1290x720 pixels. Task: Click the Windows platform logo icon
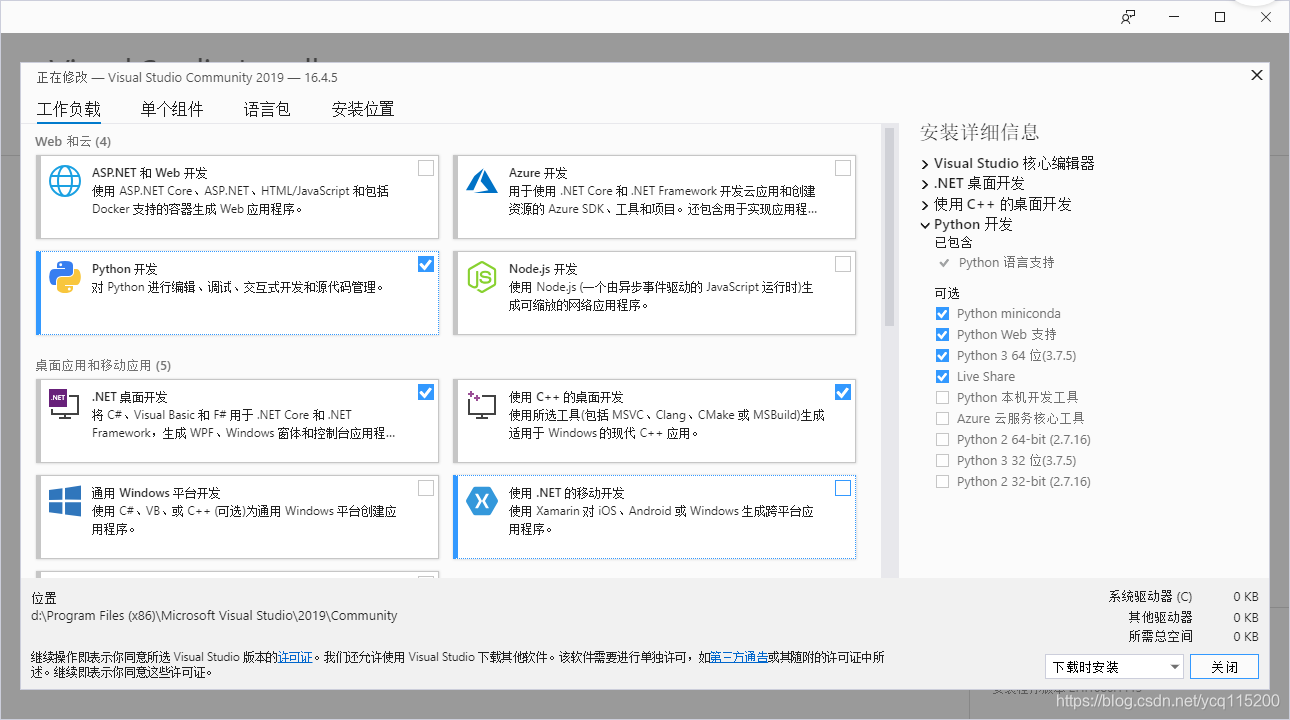[x=65, y=501]
